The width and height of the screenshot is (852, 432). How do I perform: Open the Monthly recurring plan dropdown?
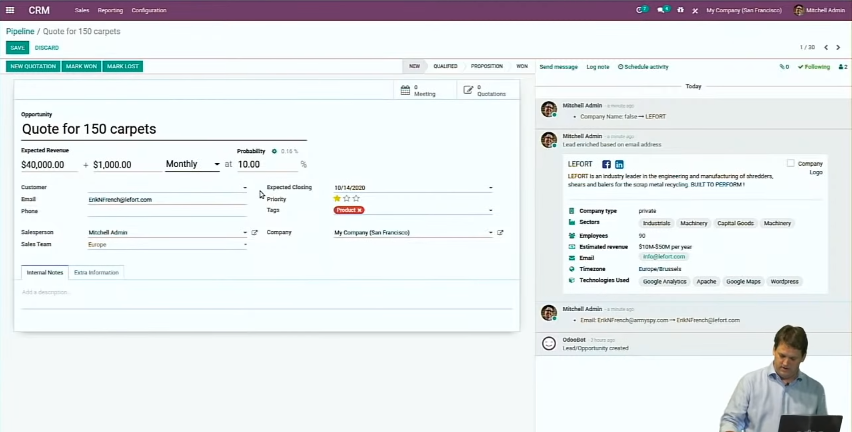coord(192,164)
